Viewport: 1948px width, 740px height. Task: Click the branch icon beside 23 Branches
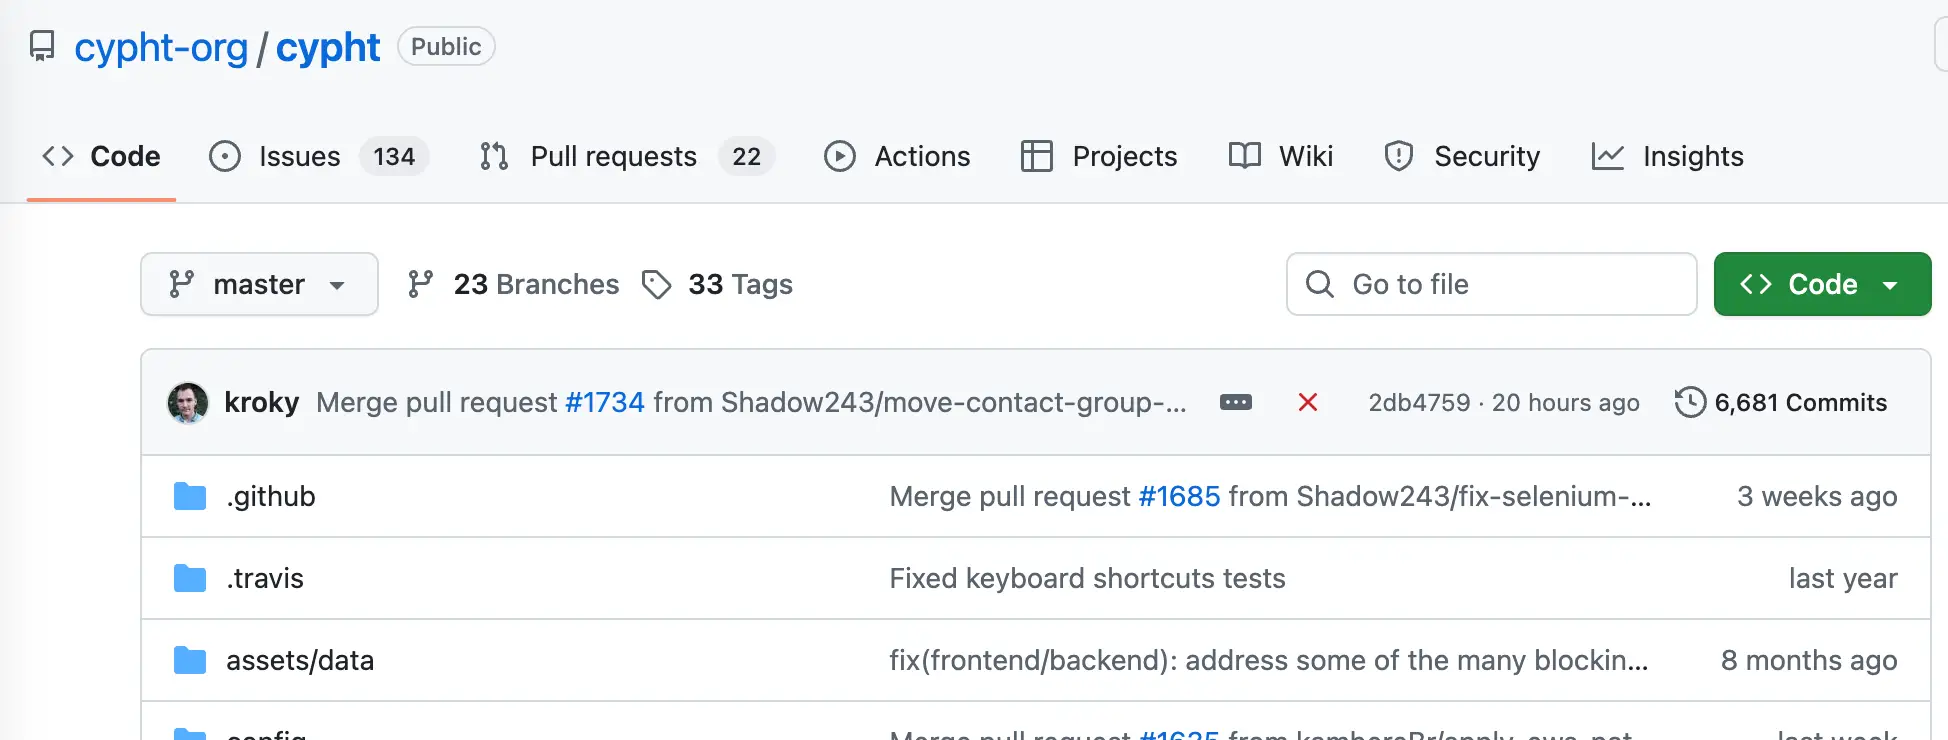coord(421,285)
